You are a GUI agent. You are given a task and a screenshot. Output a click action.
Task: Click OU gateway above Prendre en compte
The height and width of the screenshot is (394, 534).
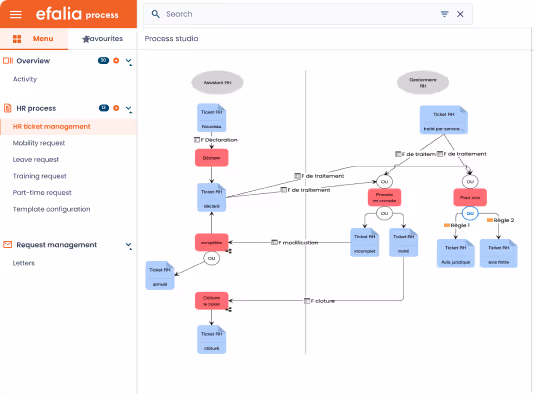pos(384,182)
